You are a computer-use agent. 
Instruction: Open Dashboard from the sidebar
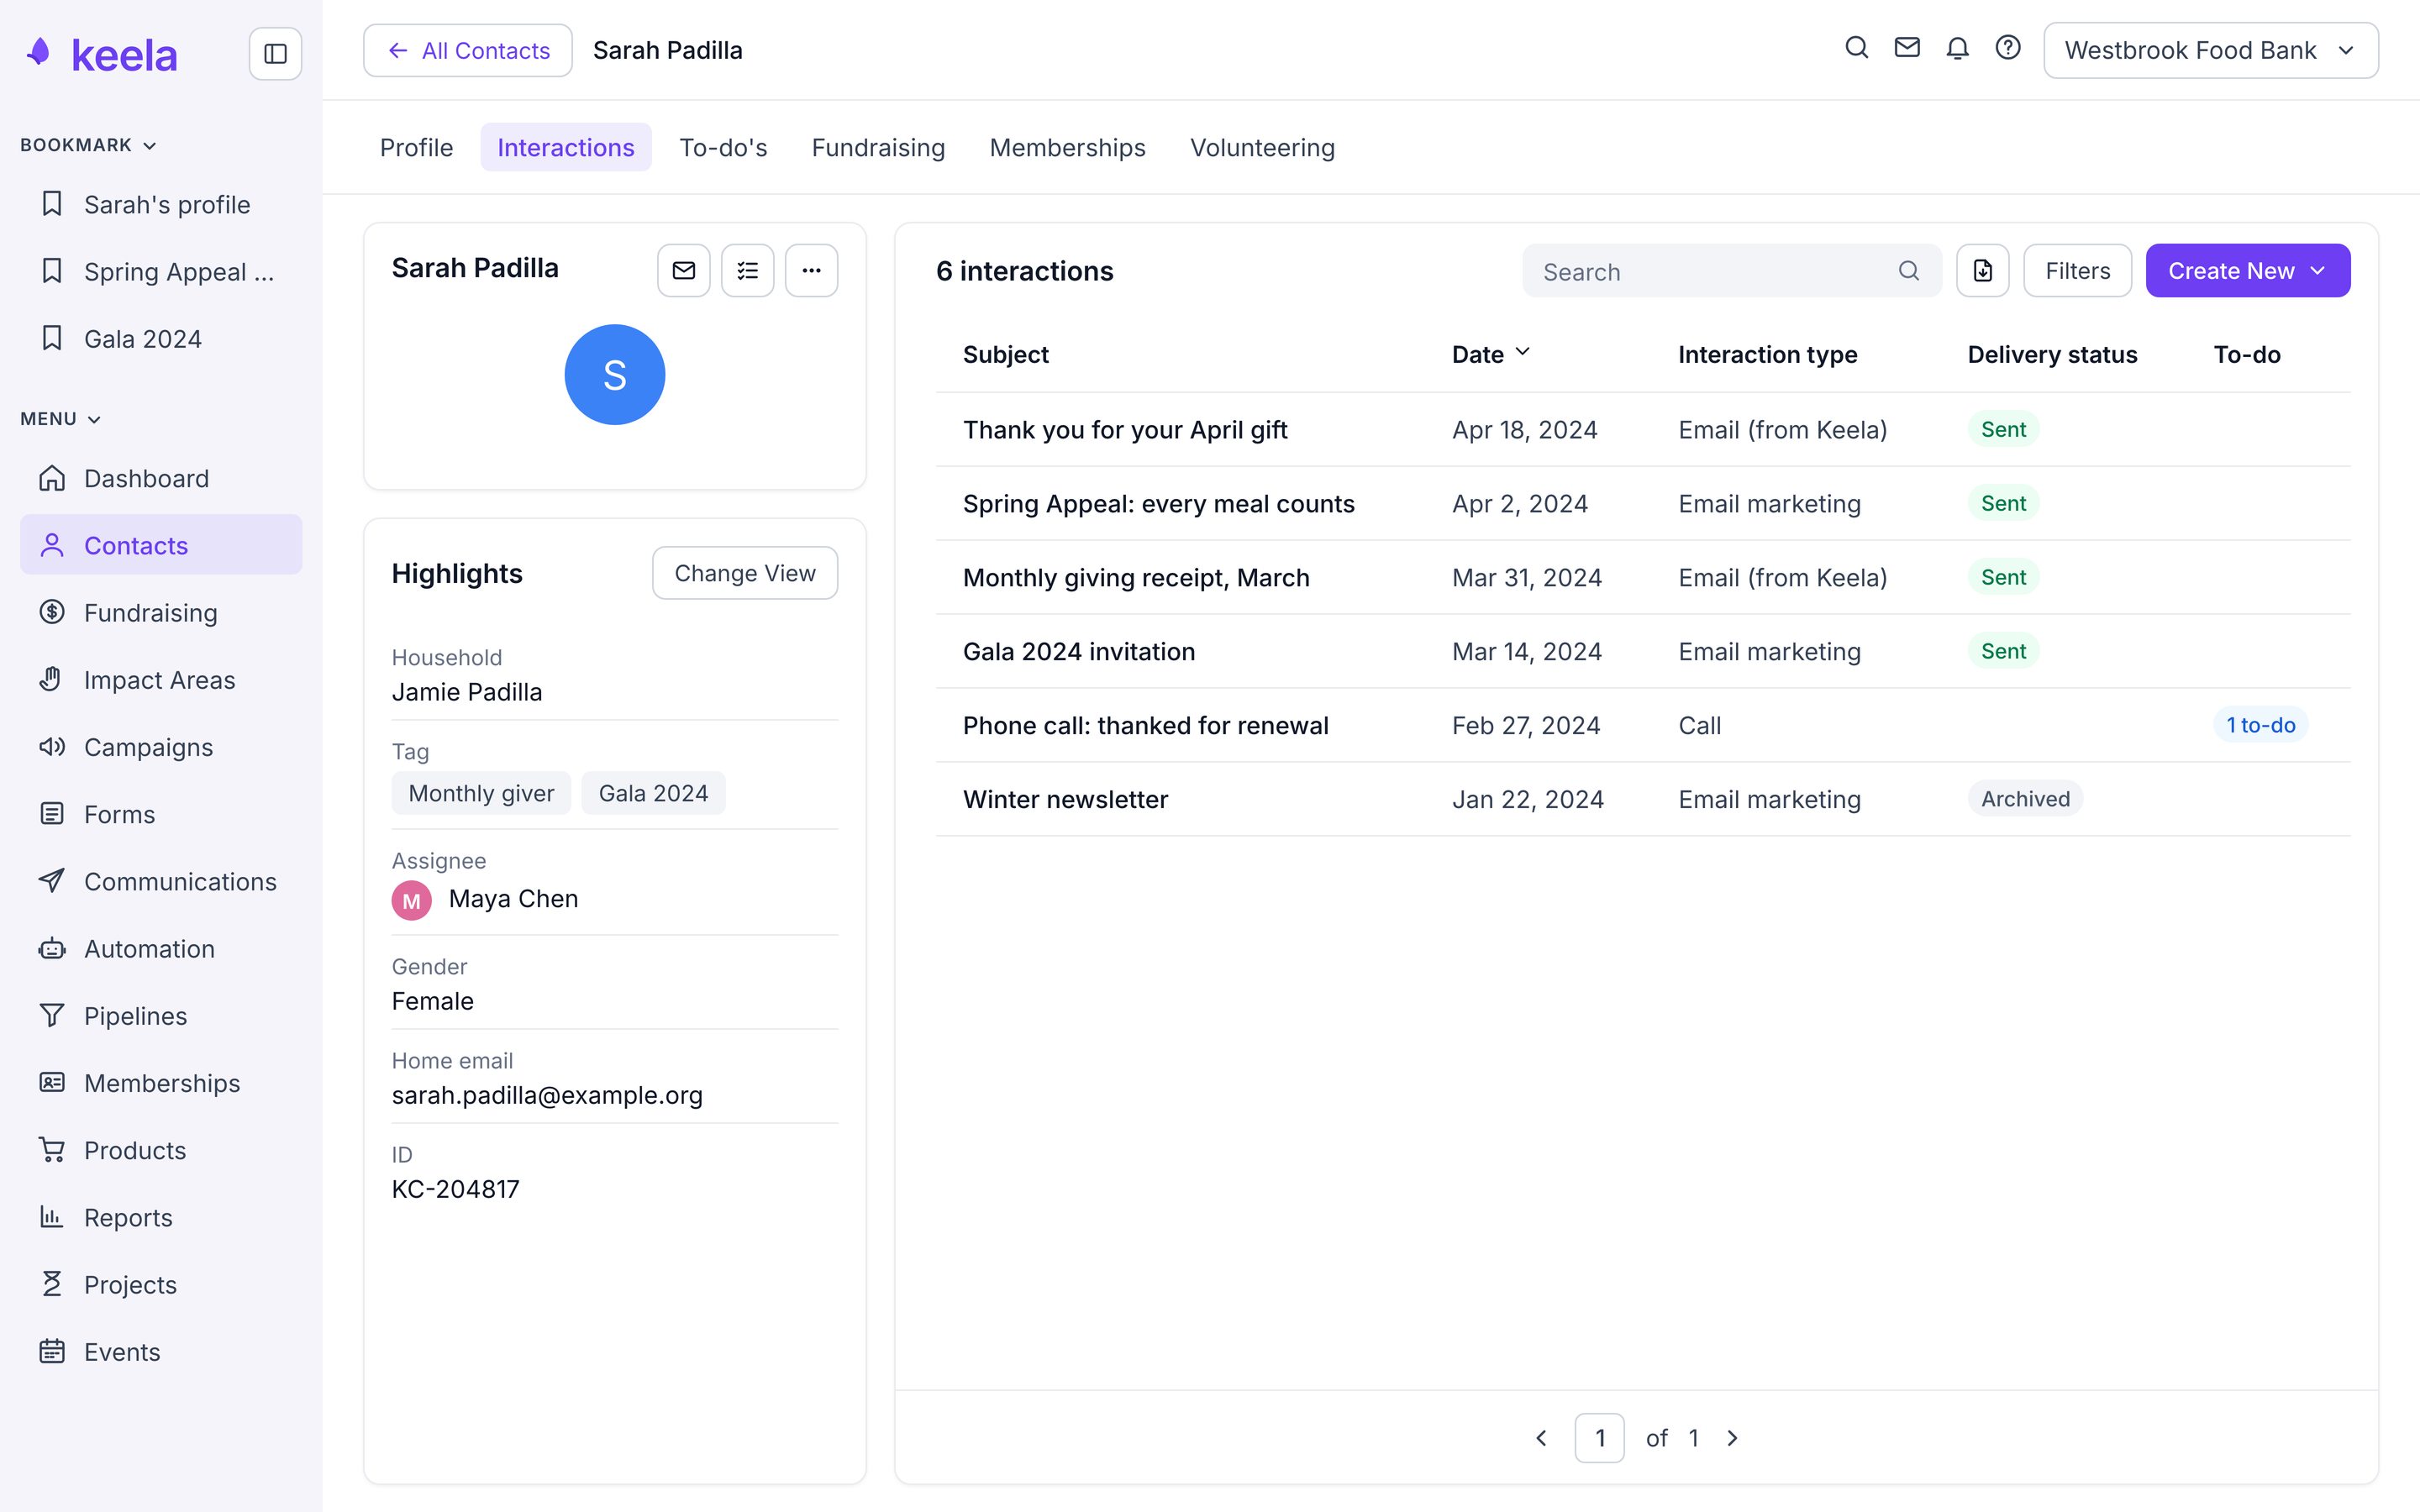161,478
